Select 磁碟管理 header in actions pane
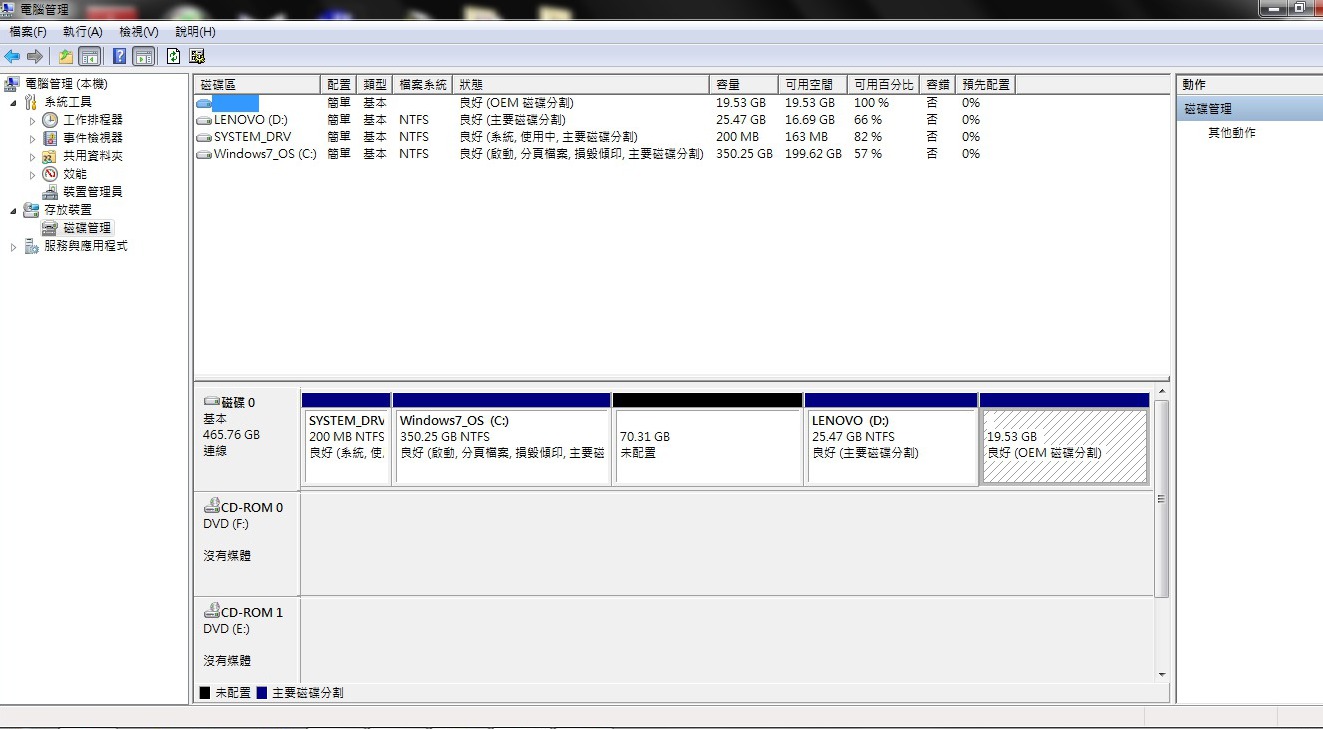Image resolution: width=1323 pixels, height=729 pixels. 1249,109
